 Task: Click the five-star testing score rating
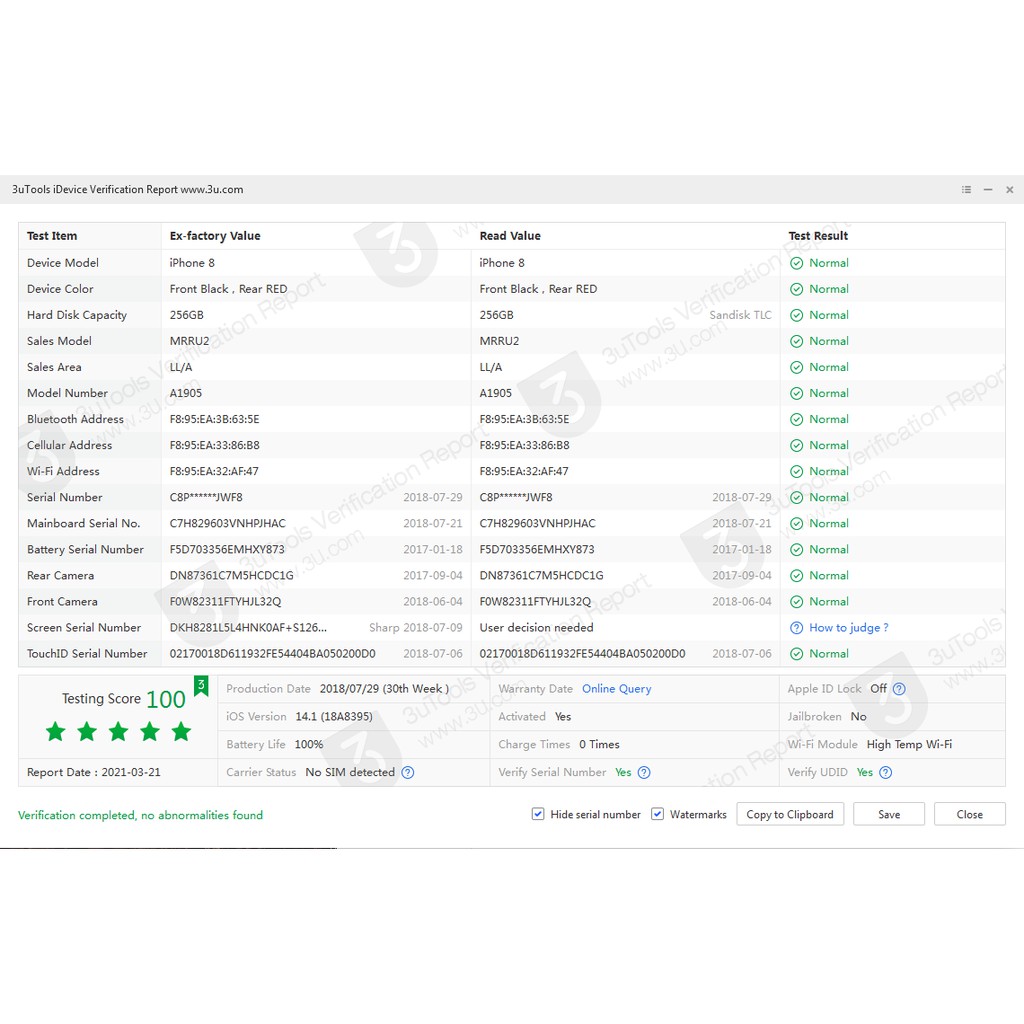coord(118,732)
